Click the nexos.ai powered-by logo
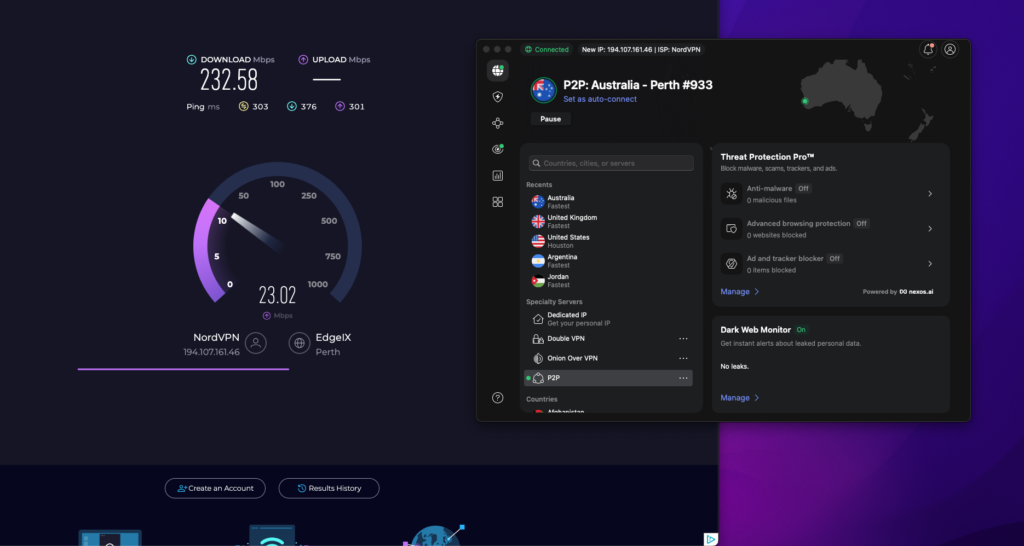 pos(916,292)
